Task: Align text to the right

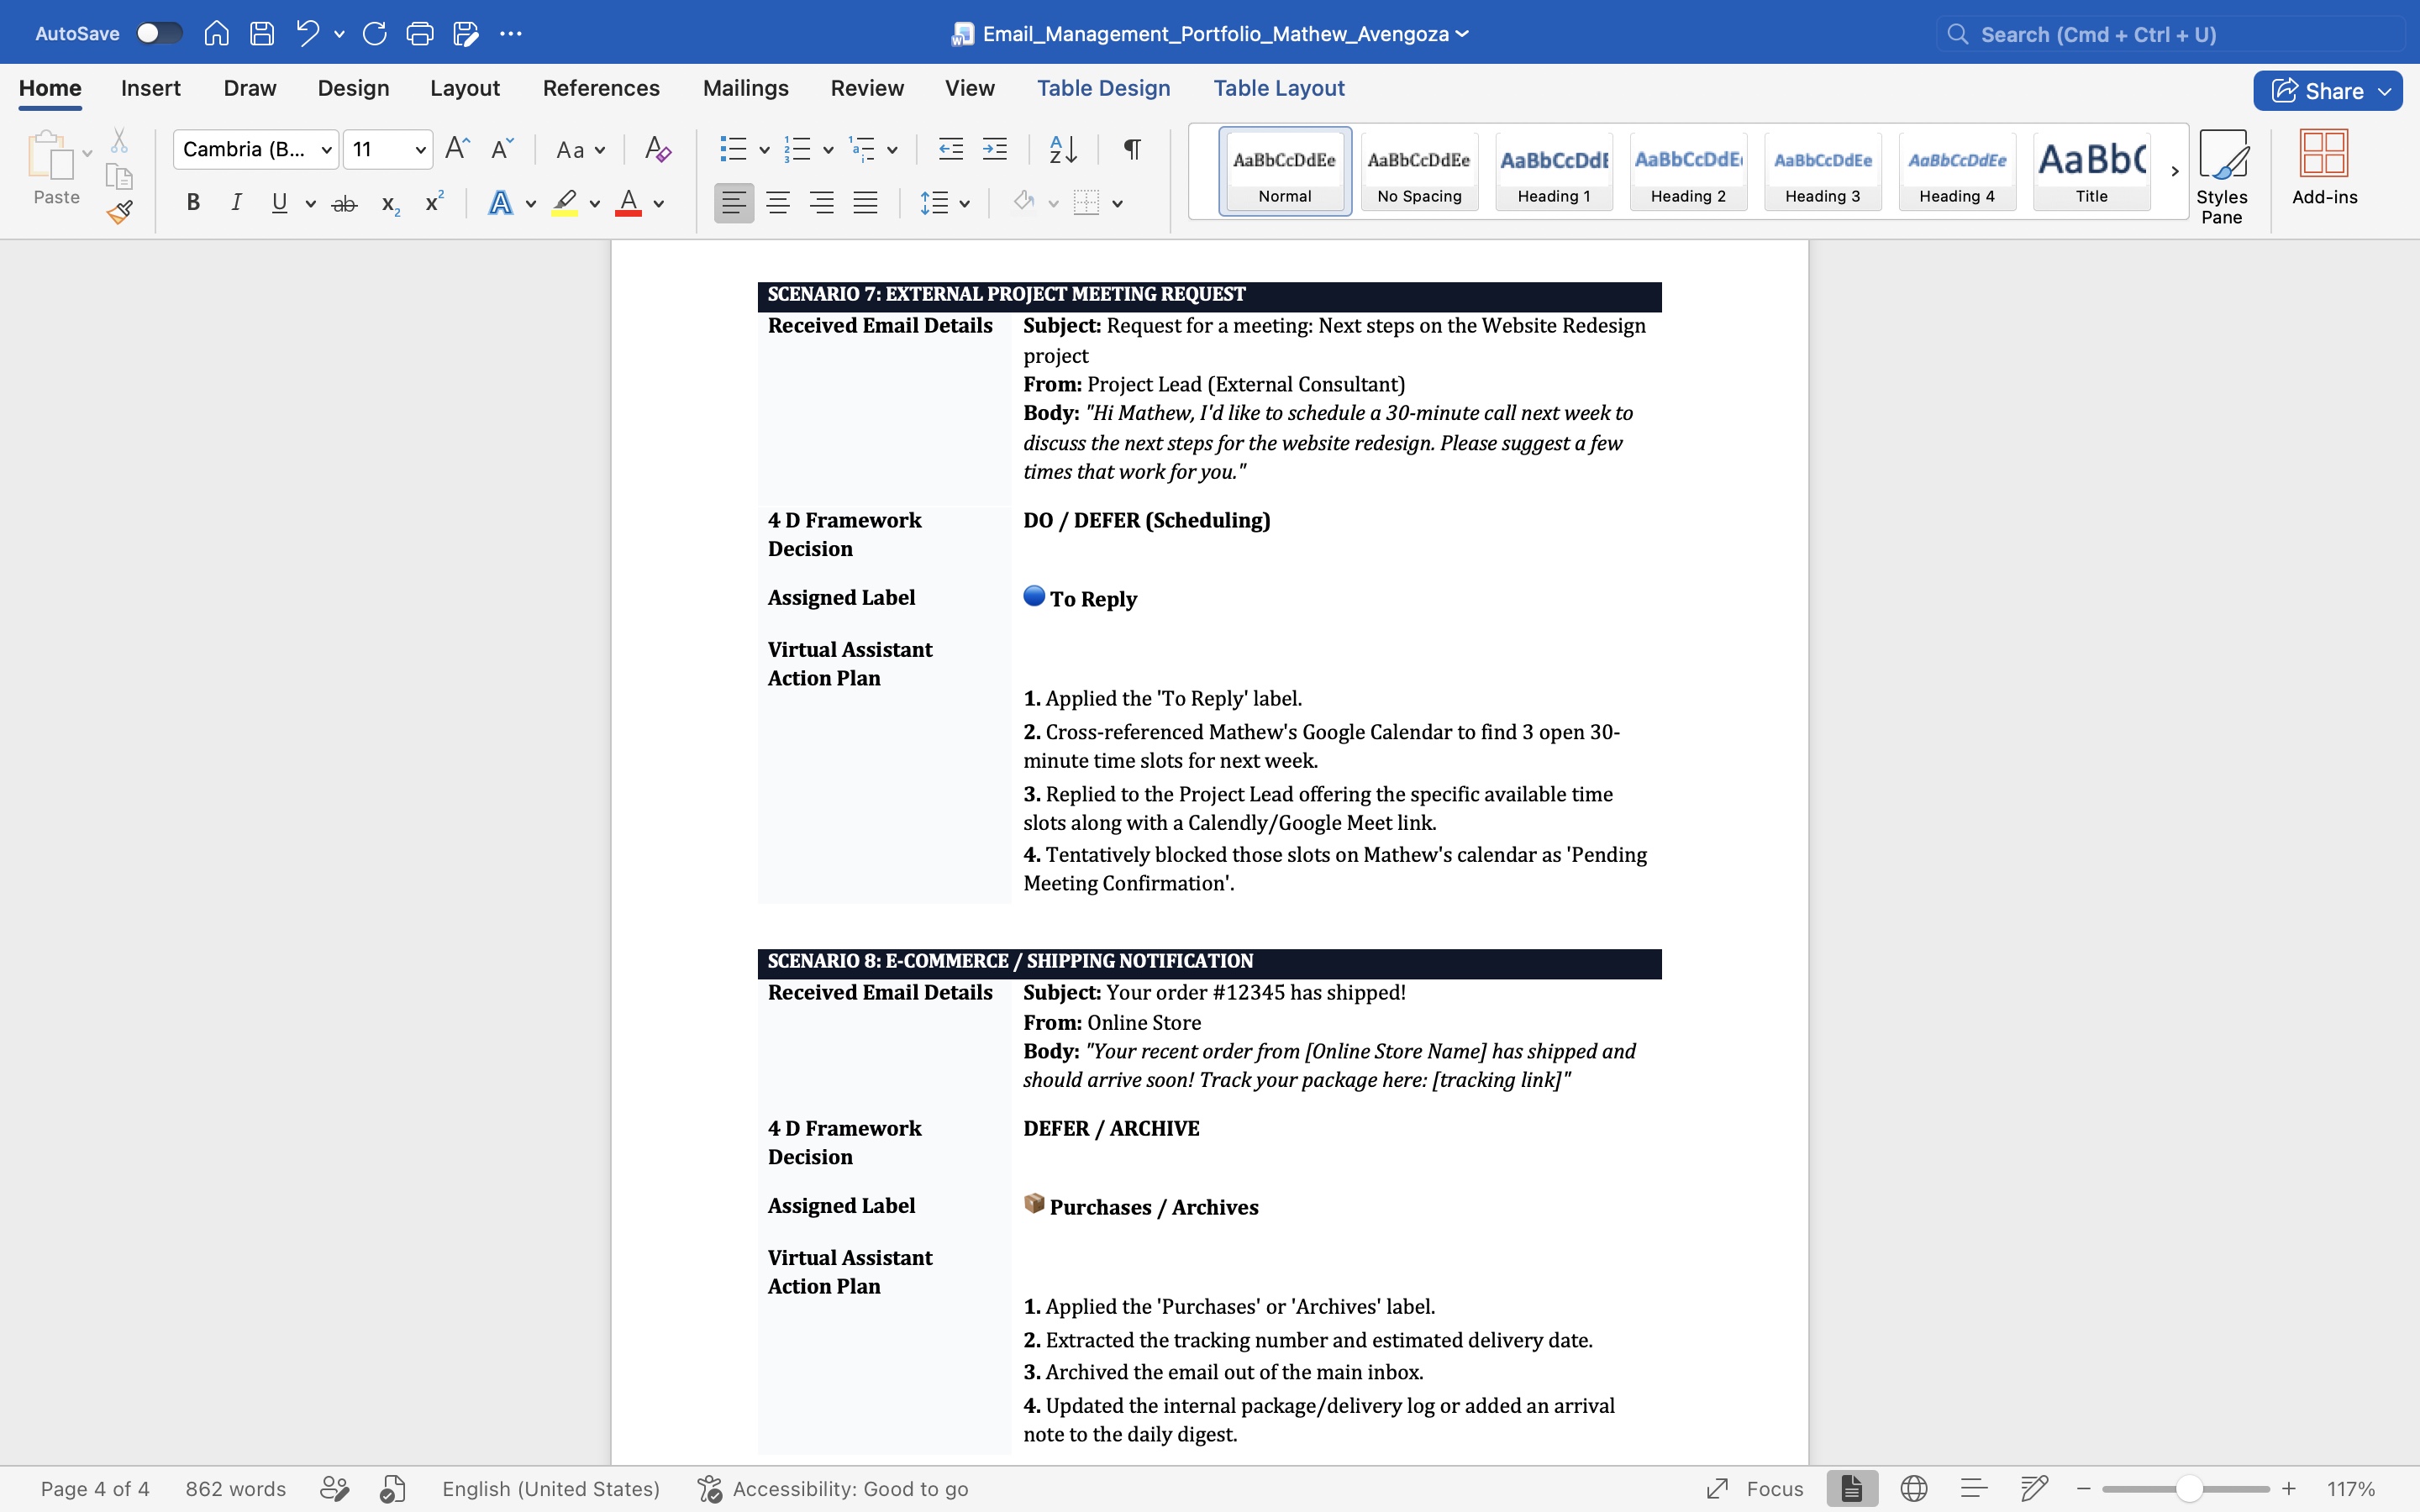Action: tap(821, 203)
